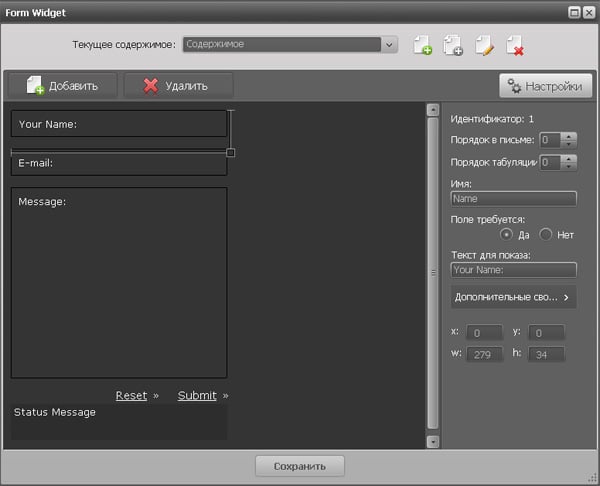This screenshot has height=486, width=600.
Task: Click the Удалить delete field button
Action: [x=178, y=85]
